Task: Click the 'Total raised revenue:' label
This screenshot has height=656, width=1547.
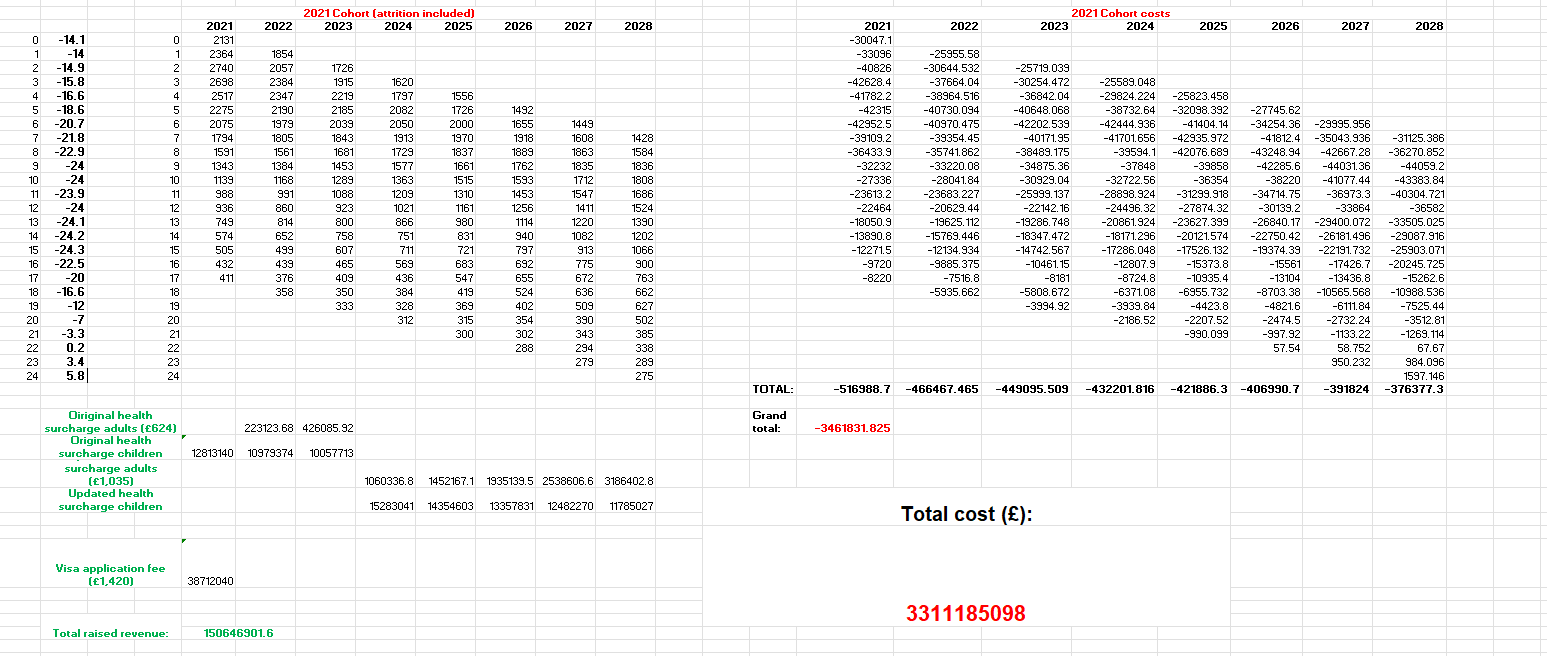Action: [x=111, y=633]
